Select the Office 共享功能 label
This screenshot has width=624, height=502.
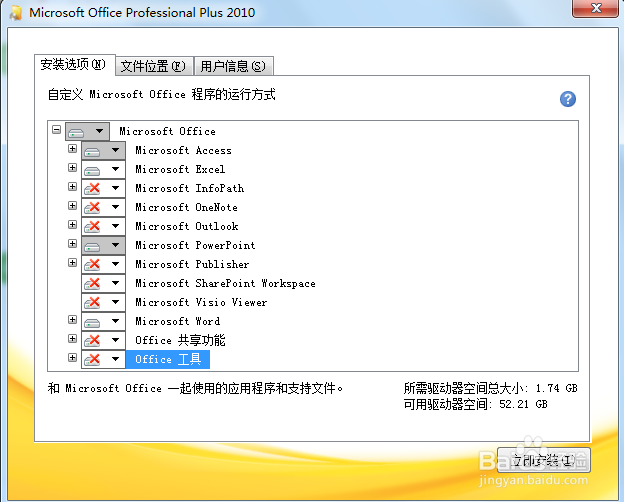(x=180, y=340)
